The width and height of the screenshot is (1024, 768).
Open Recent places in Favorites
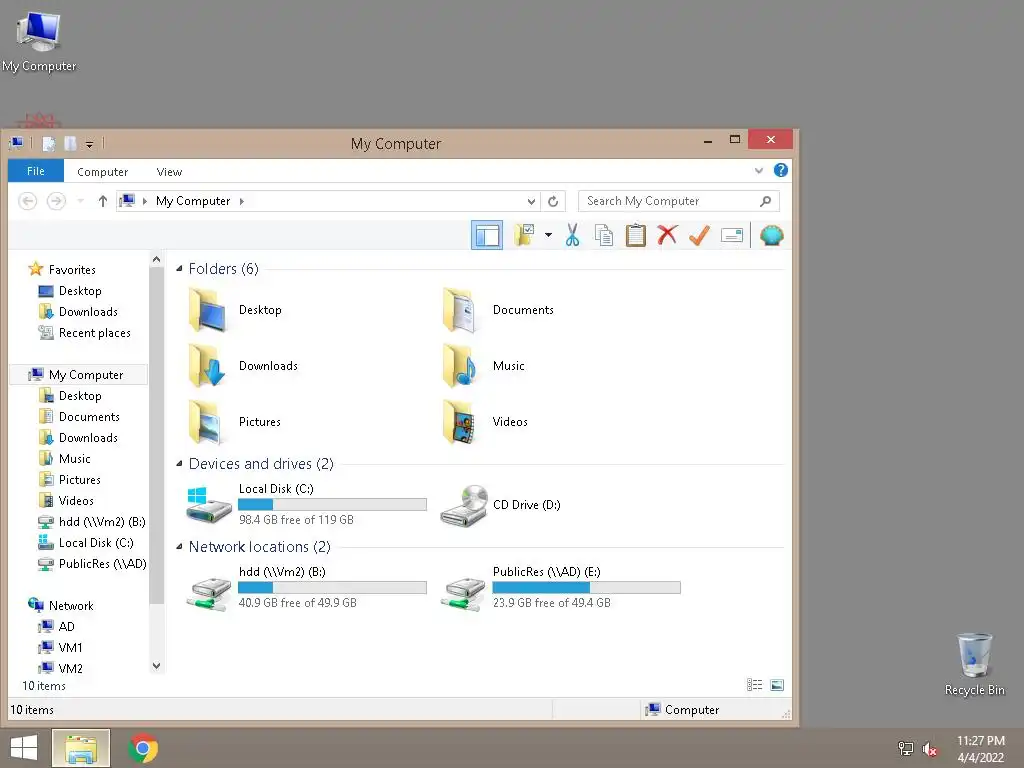(x=95, y=333)
